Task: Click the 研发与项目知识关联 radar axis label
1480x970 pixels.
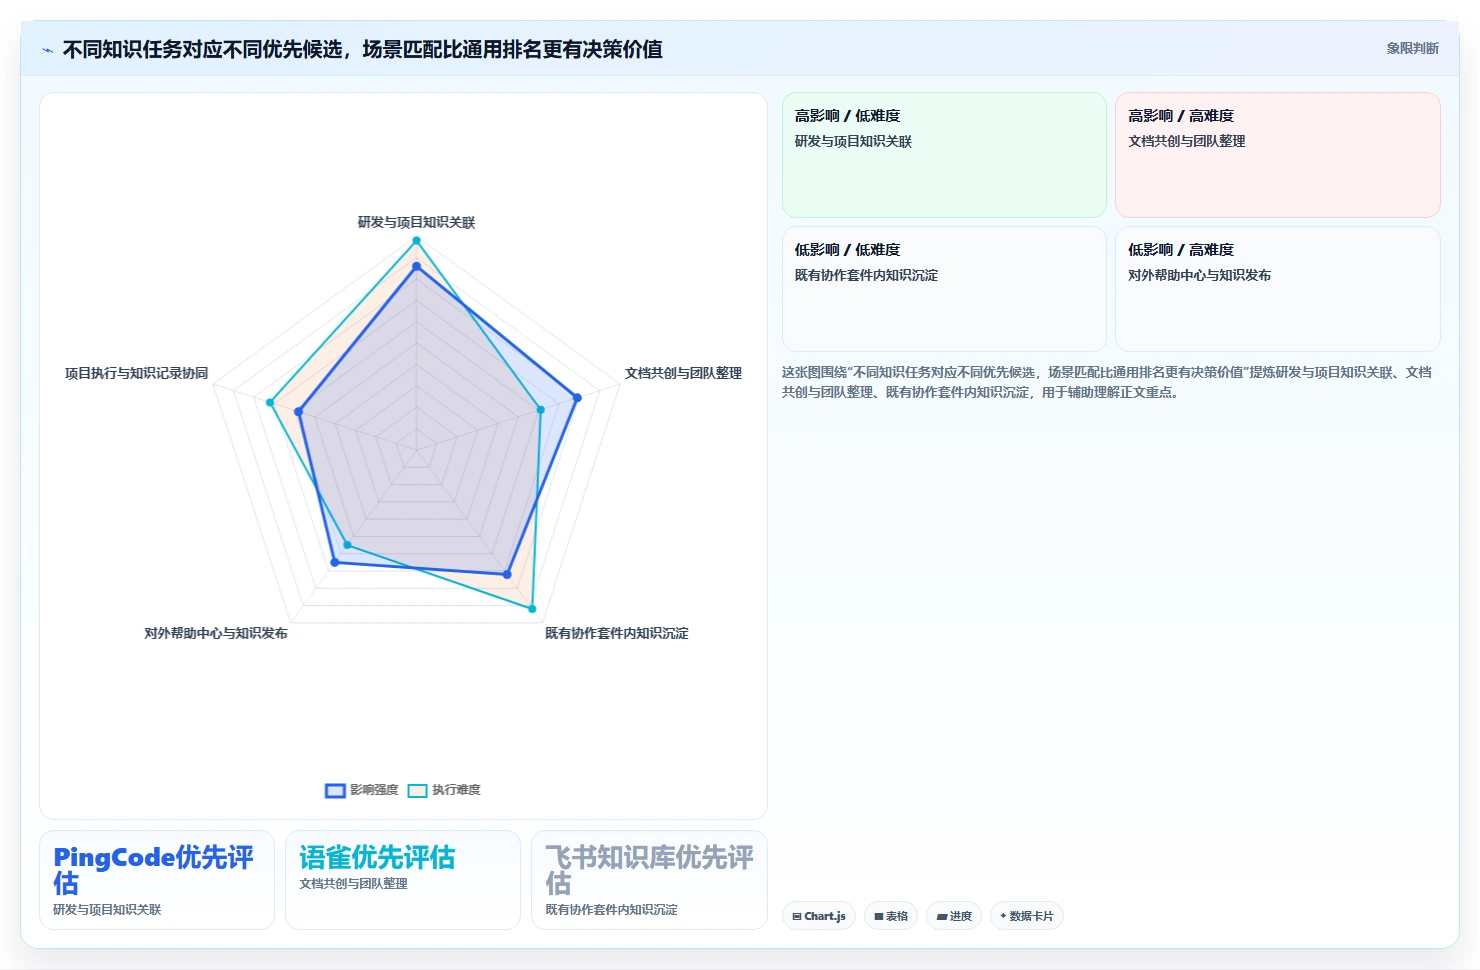Action: tap(416, 222)
